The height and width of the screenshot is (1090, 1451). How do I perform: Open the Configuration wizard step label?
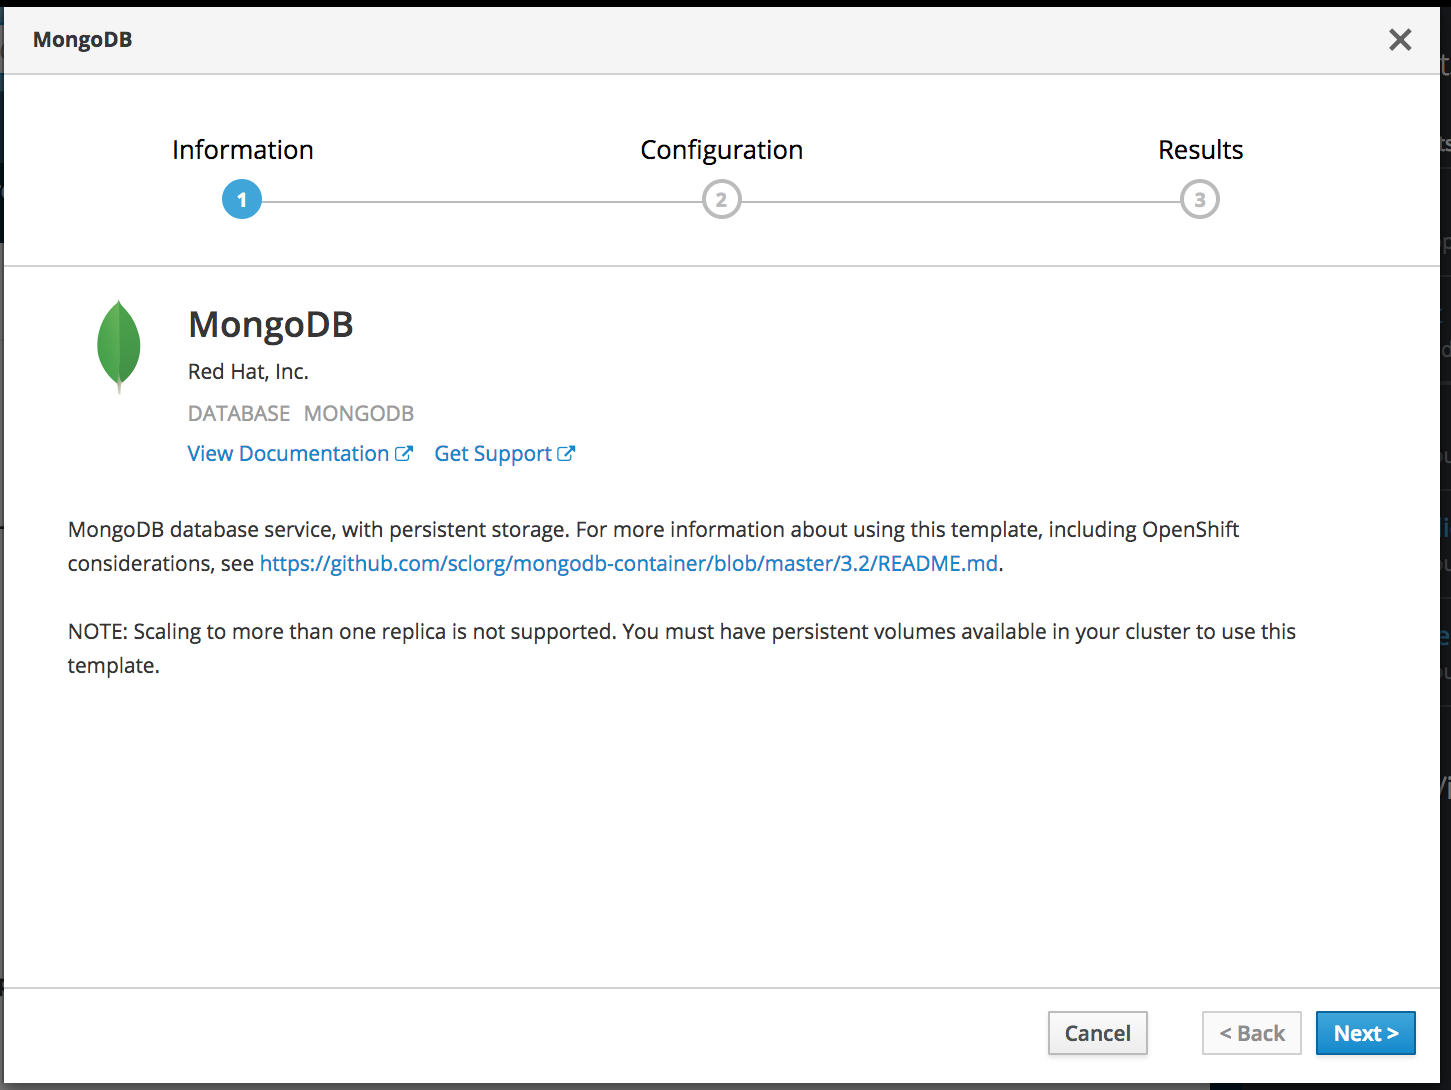[x=721, y=150]
